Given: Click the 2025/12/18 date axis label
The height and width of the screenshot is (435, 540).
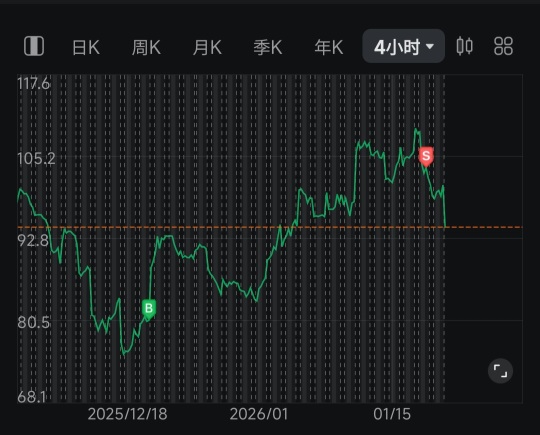Looking at the screenshot, I should tap(127, 414).
